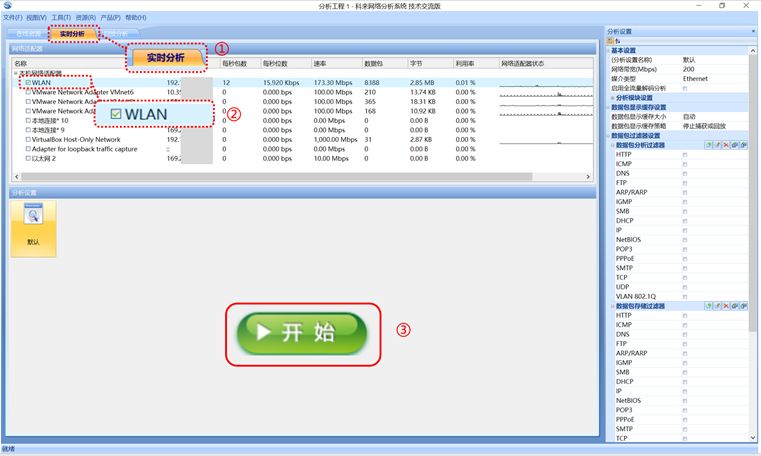Check the 以太网 2 adapter

[x=28, y=159]
